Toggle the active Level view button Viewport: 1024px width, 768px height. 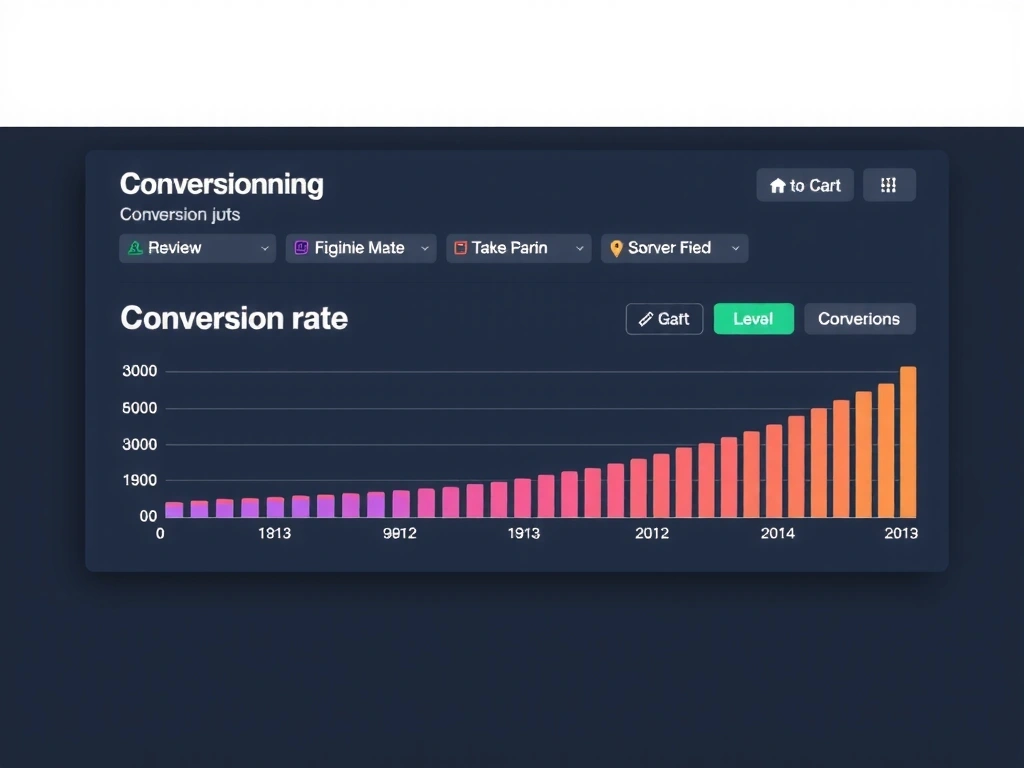coord(753,318)
